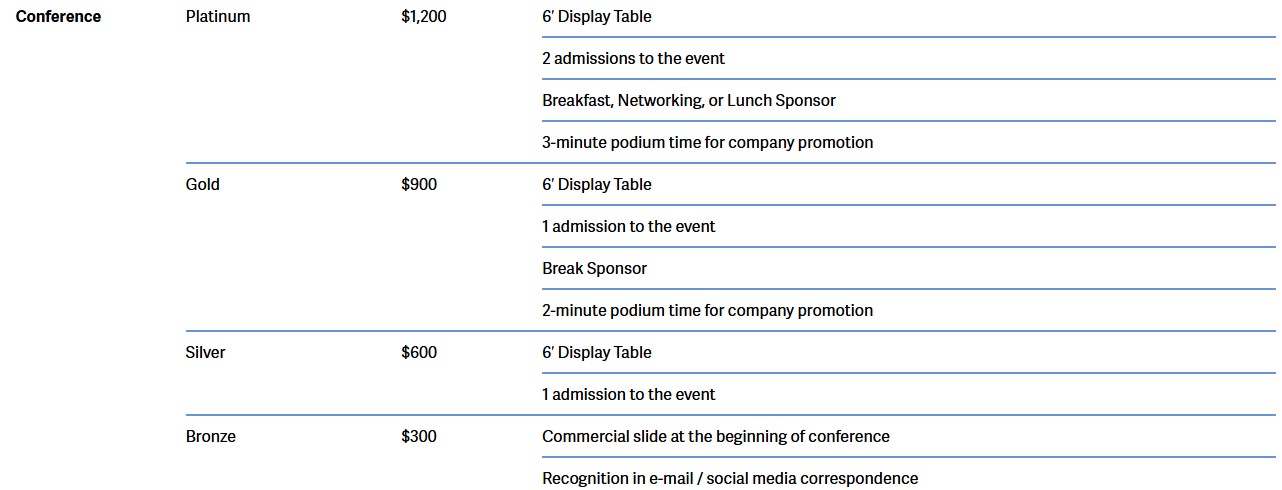The width and height of the screenshot is (1282, 490).
Task: Click the 6′ Display Table text in Gold row
Action: click(597, 185)
